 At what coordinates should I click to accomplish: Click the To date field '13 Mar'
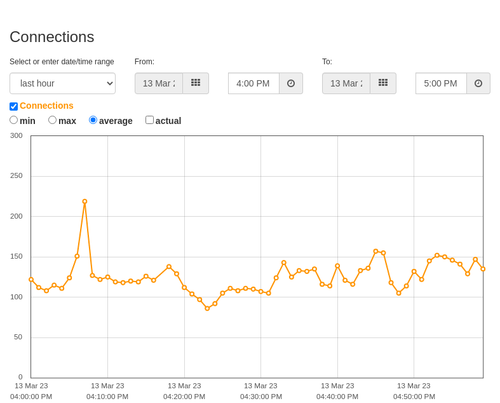point(346,83)
